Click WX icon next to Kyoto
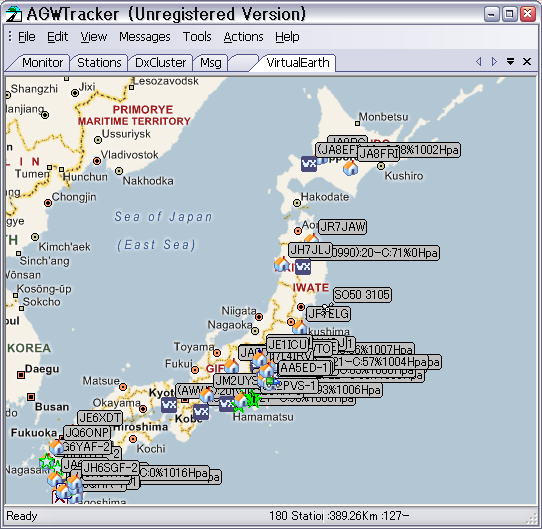The image size is (542, 529). 169,405
